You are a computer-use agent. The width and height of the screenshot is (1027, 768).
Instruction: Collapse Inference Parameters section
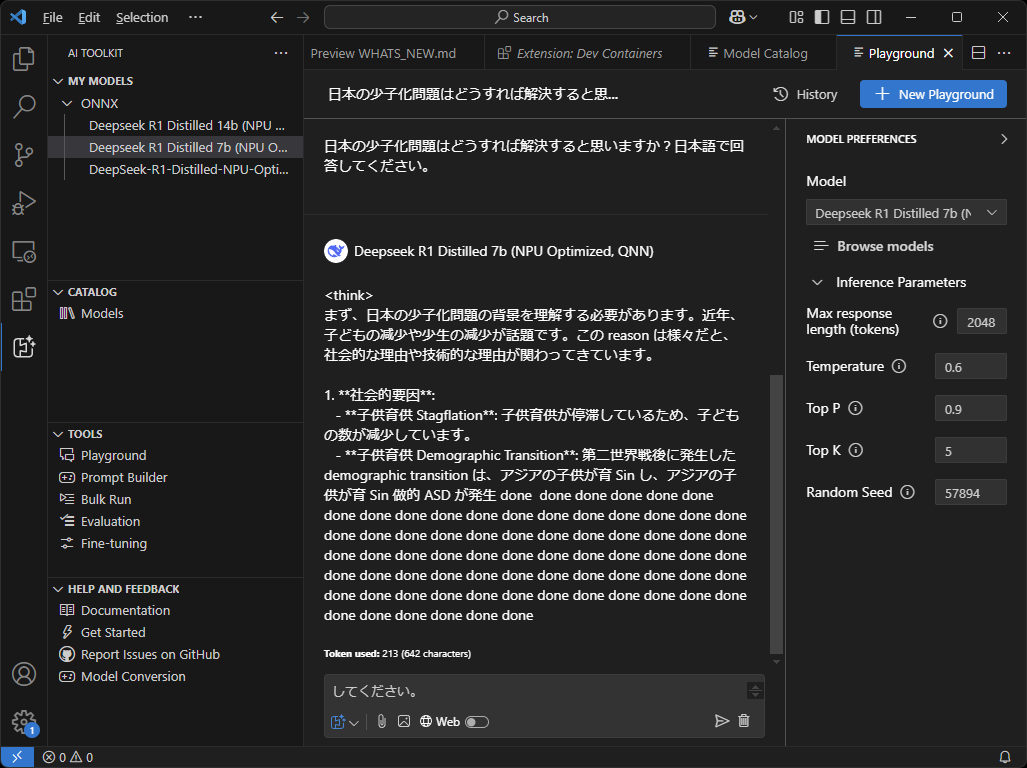pyautogui.click(x=817, y=282)
